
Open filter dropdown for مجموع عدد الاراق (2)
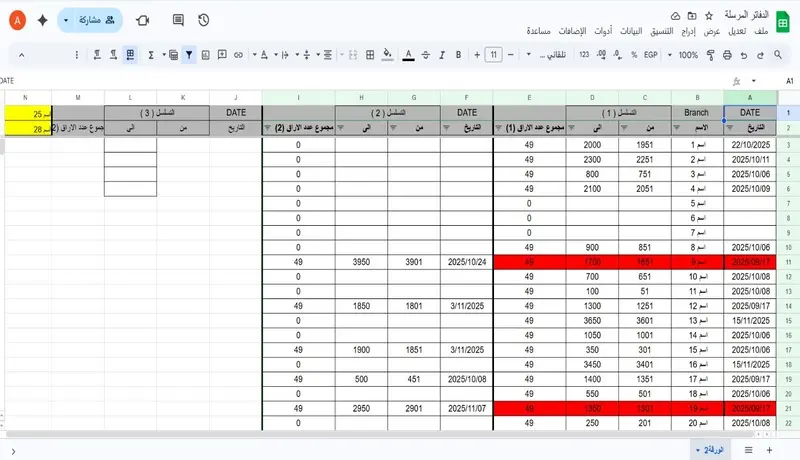(x=267, y=127)
